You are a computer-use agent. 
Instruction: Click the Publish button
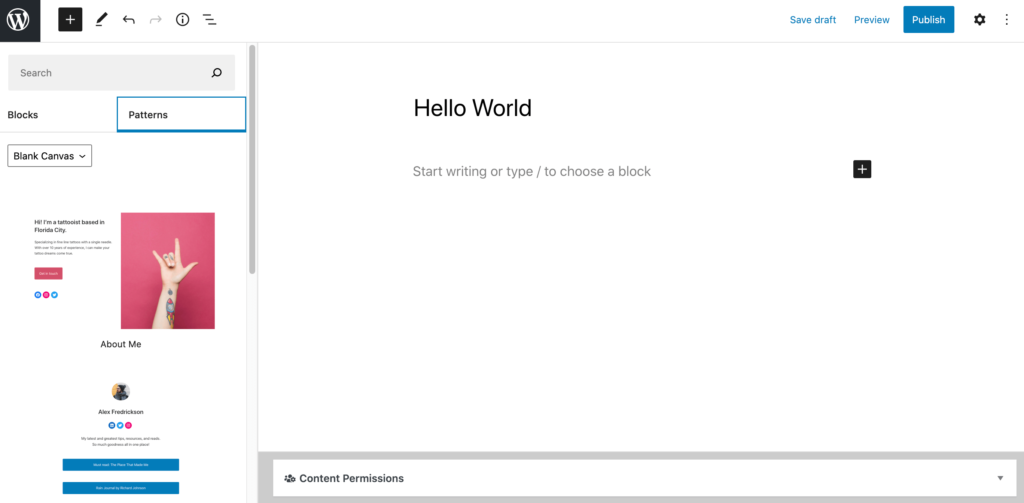(x=928, y=20)
